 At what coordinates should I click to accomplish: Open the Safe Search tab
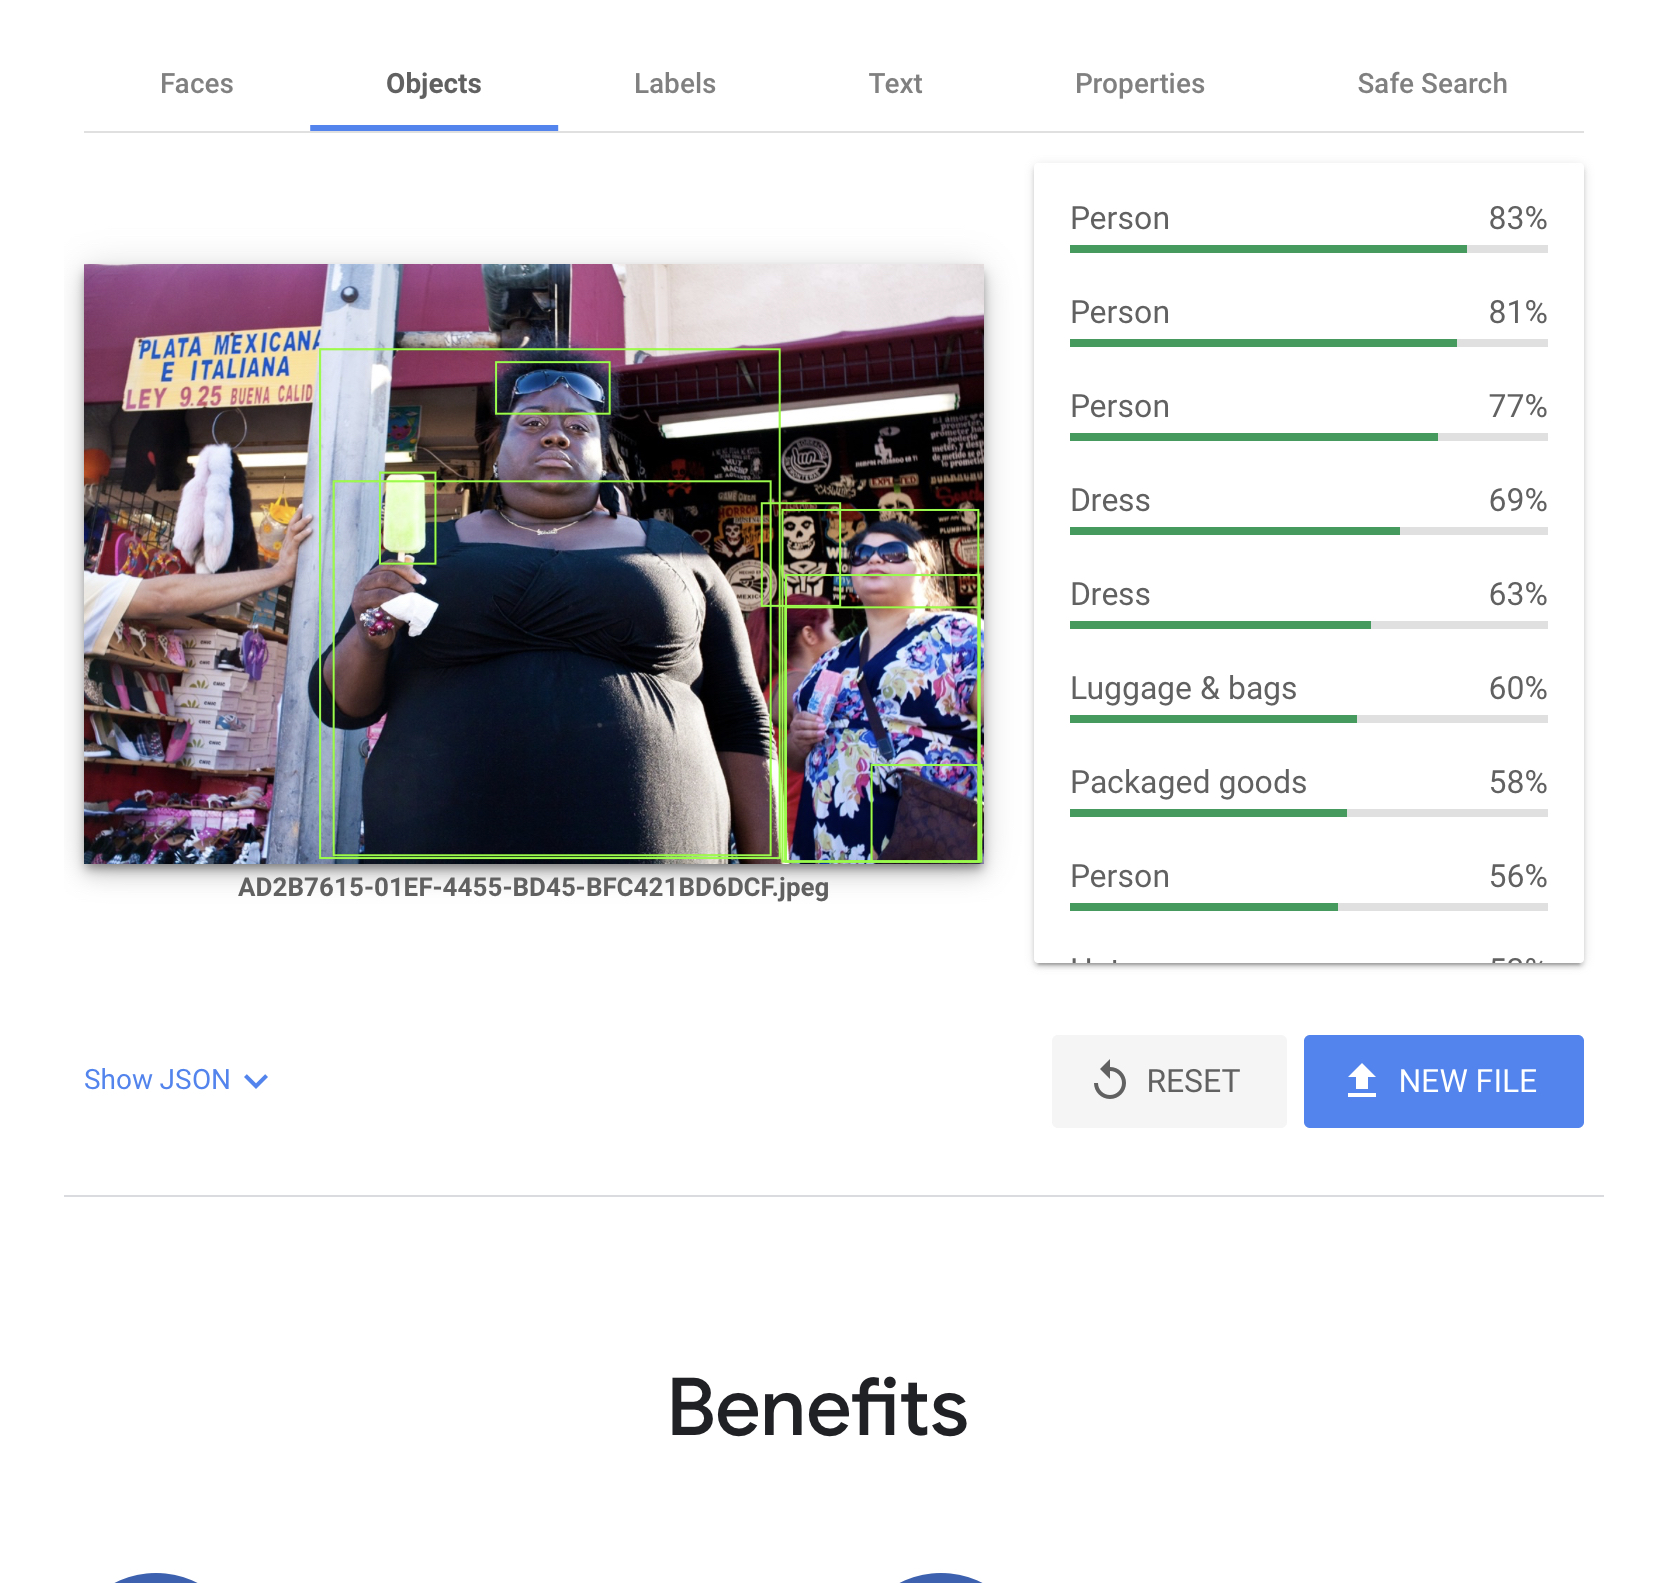1432,84
